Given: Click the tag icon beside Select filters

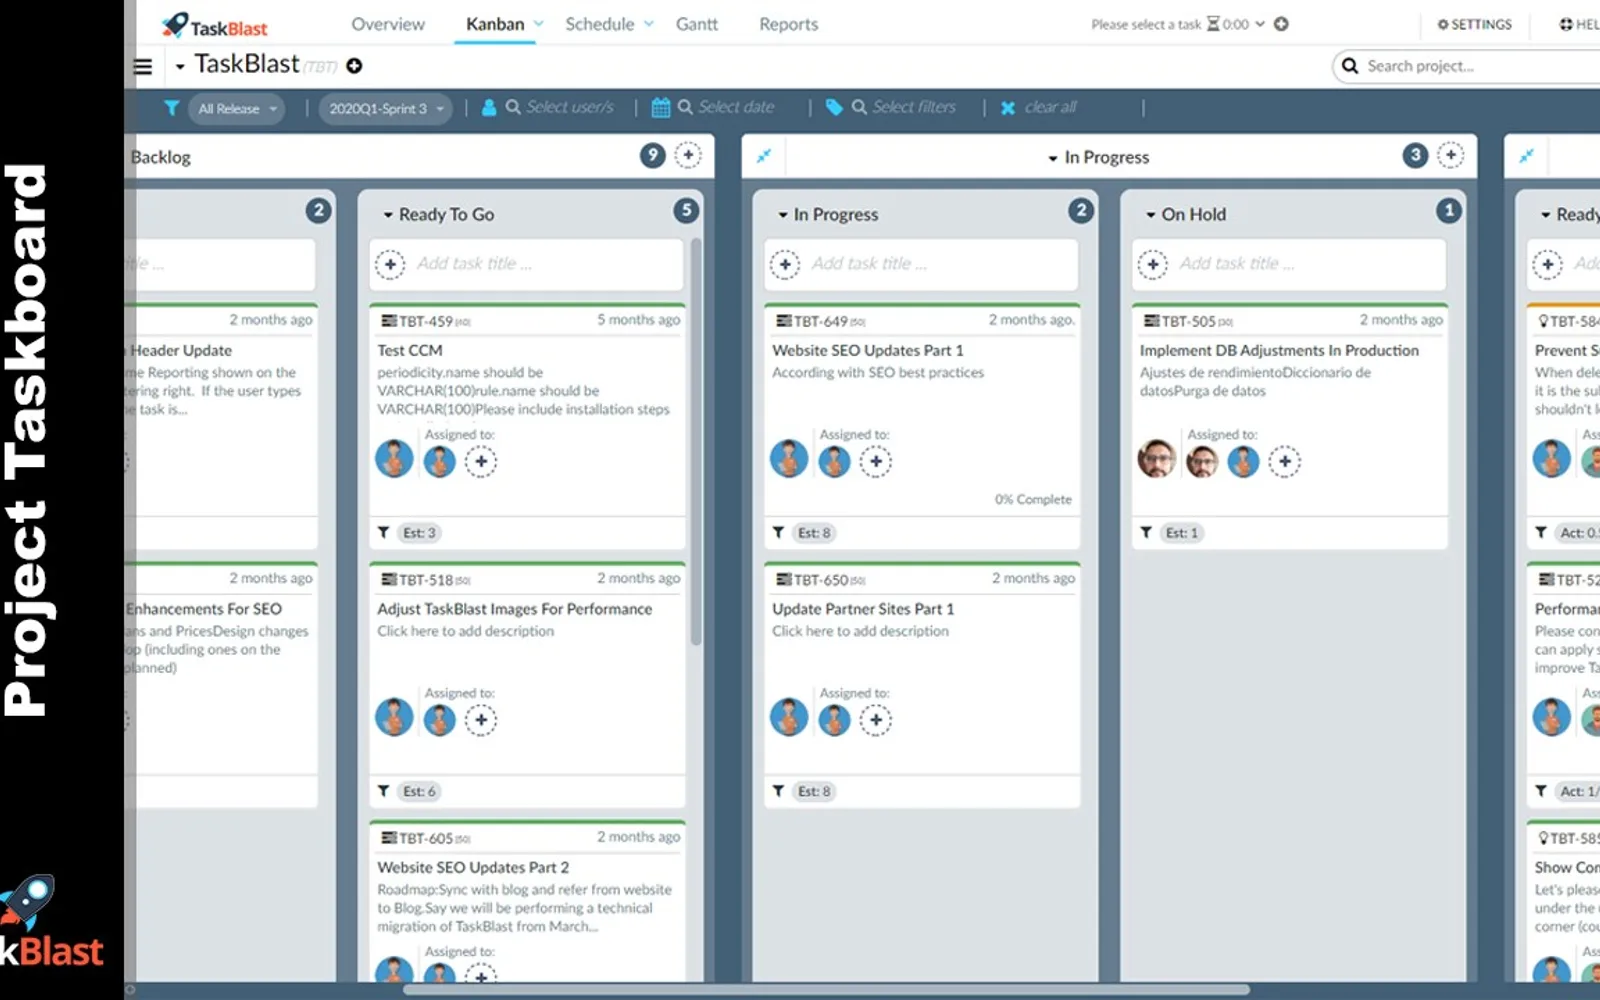Looking at the screenshot, I should coord(834,108).
